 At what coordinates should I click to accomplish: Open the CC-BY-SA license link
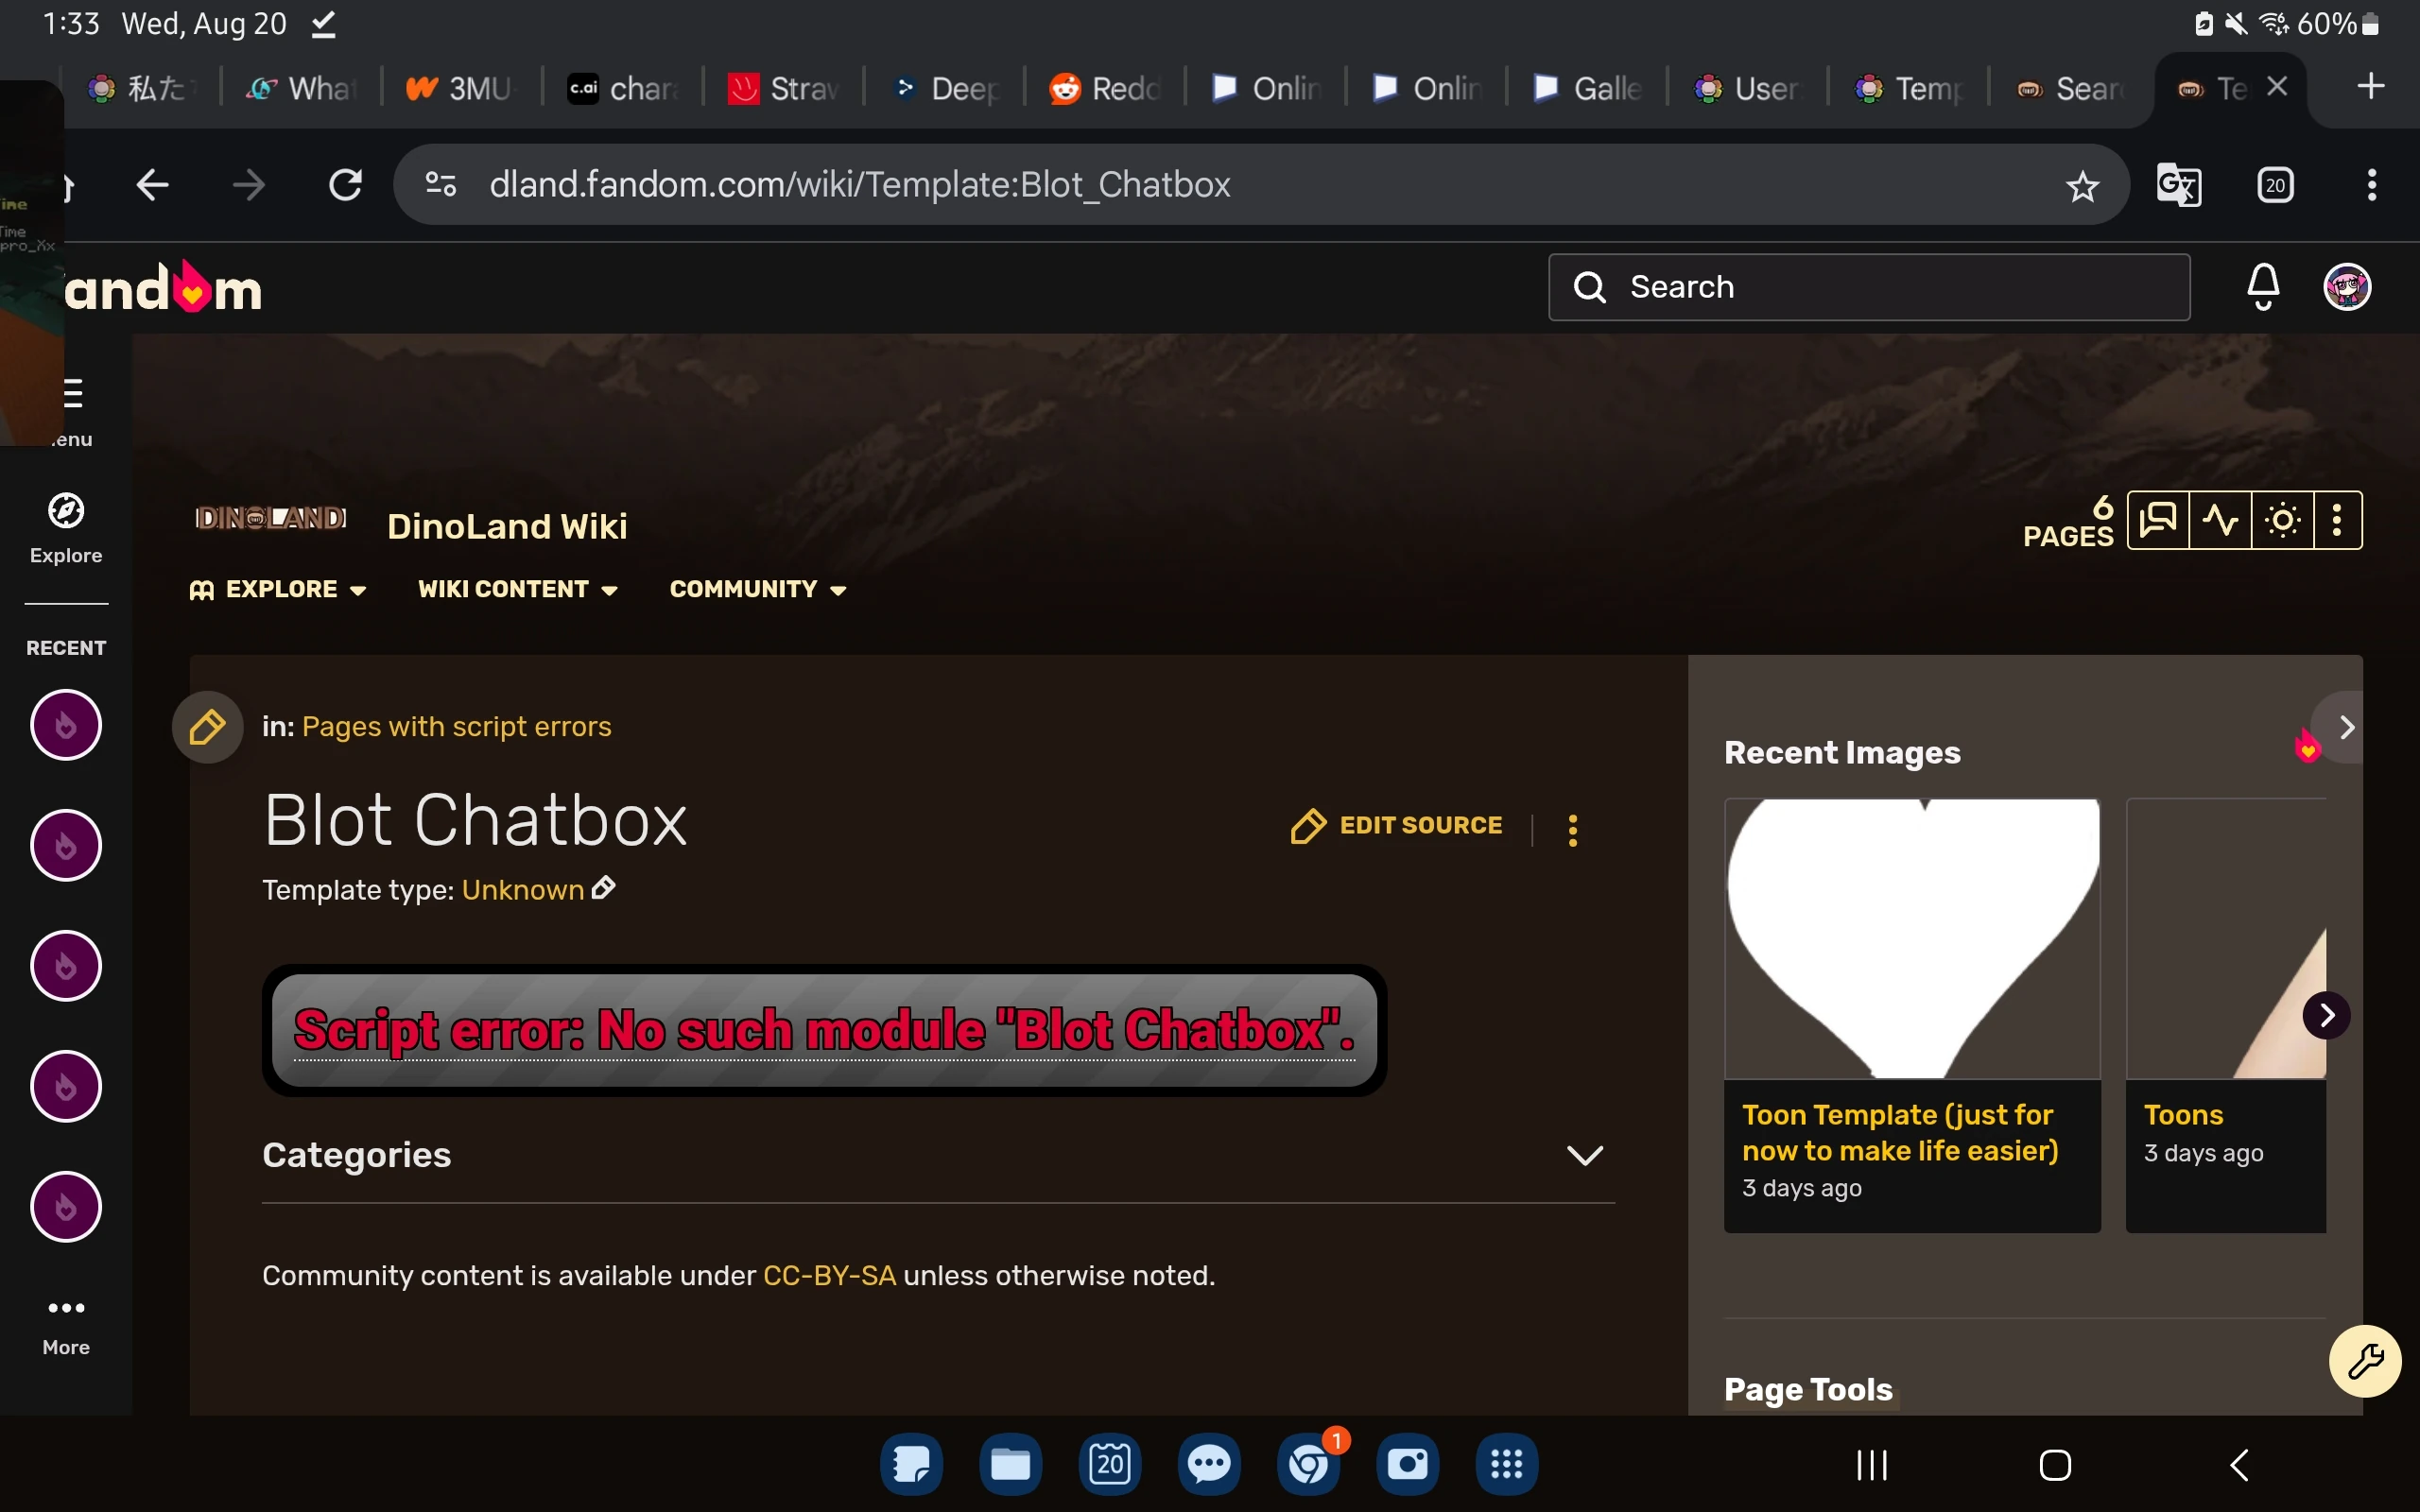click(828, 1275)
